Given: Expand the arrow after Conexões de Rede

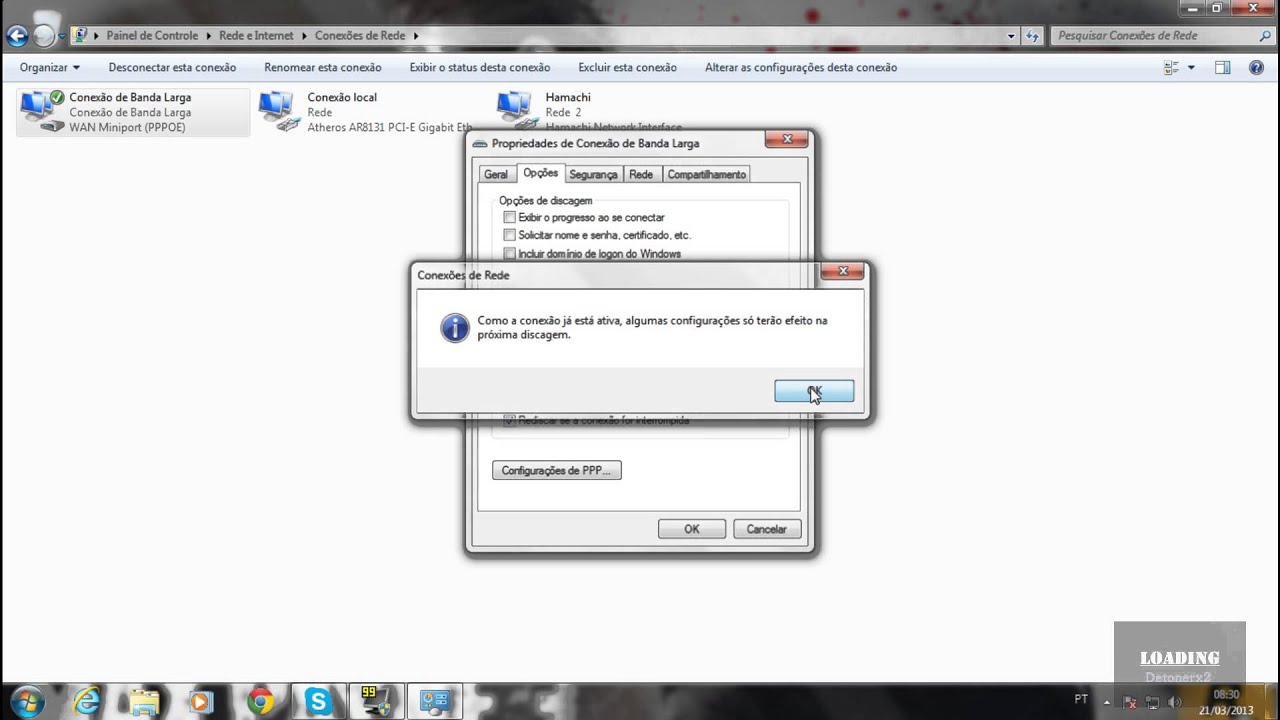Looking at the screenshot, I should pyautogui.click(x=416, y=36).
